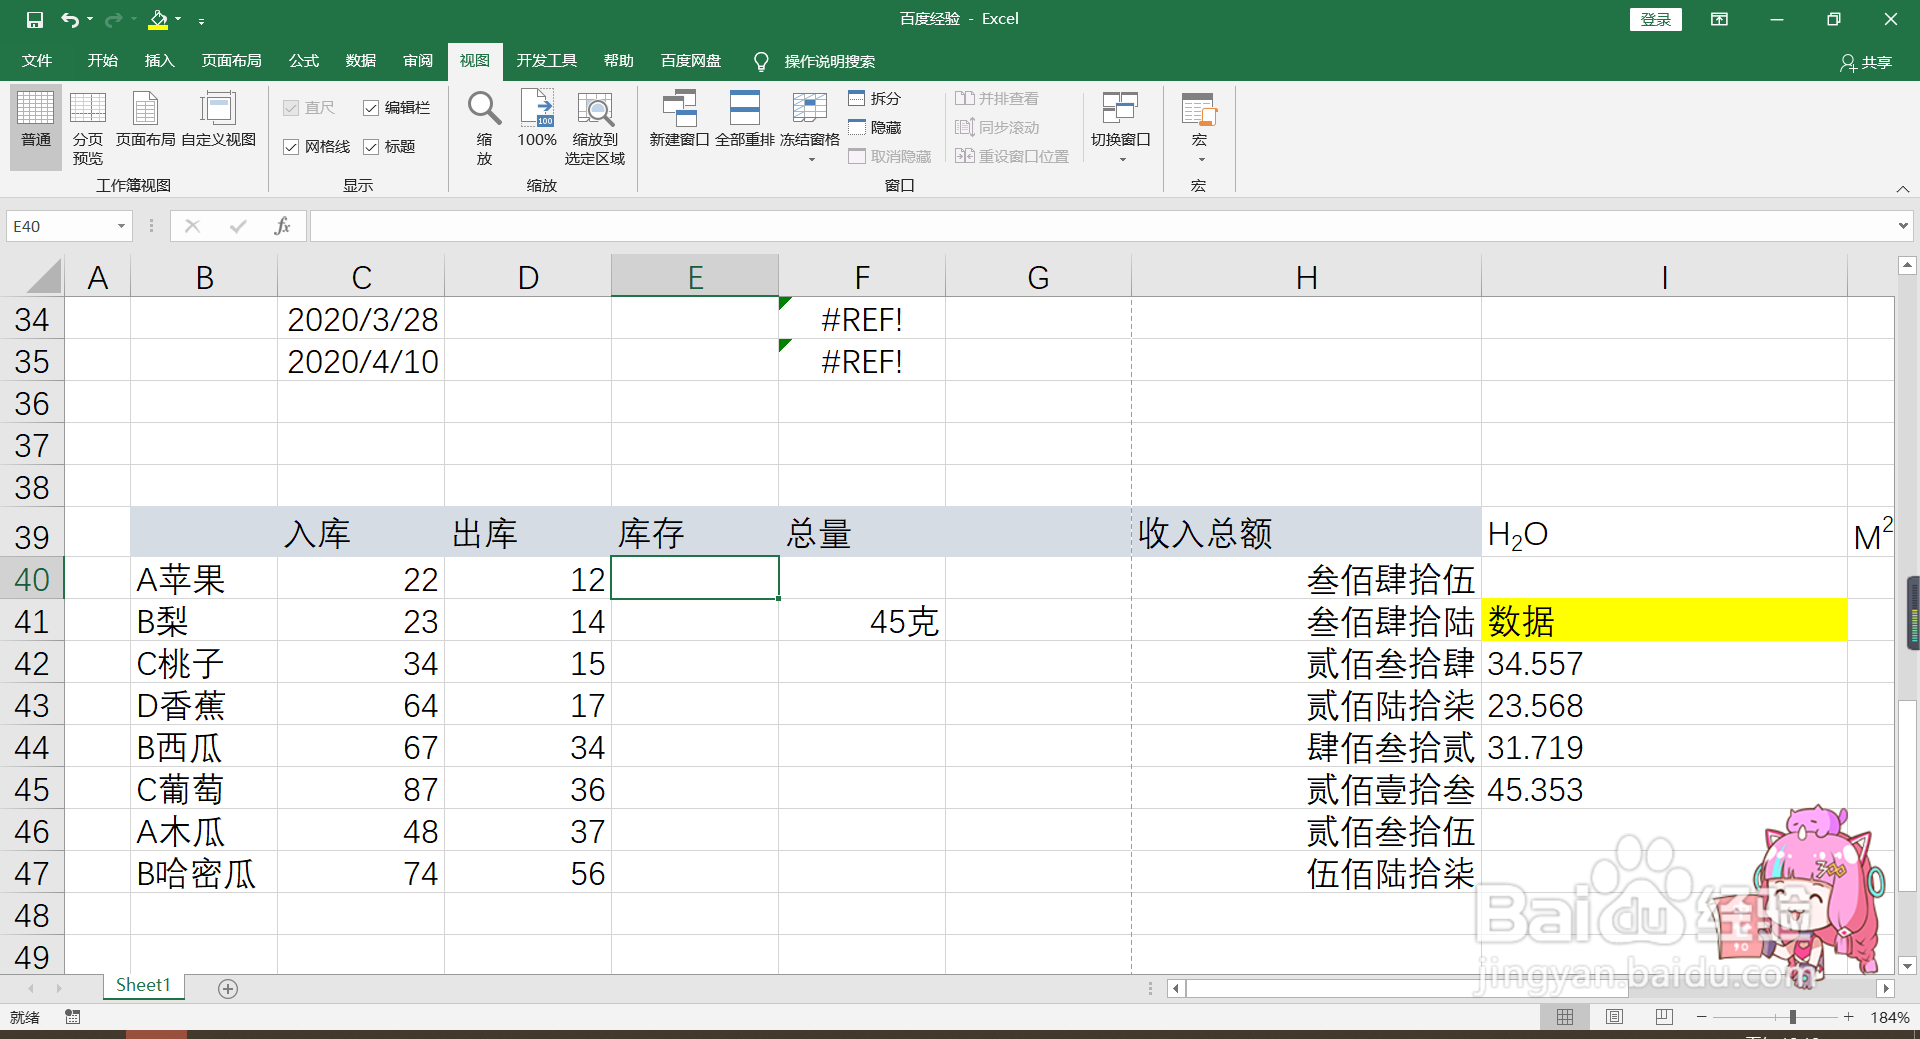Image resolution: width=1920 pixels, height=1039 pixels.
Task: Switch to the Home (开始) tab
Action: (x=102, y=61)
